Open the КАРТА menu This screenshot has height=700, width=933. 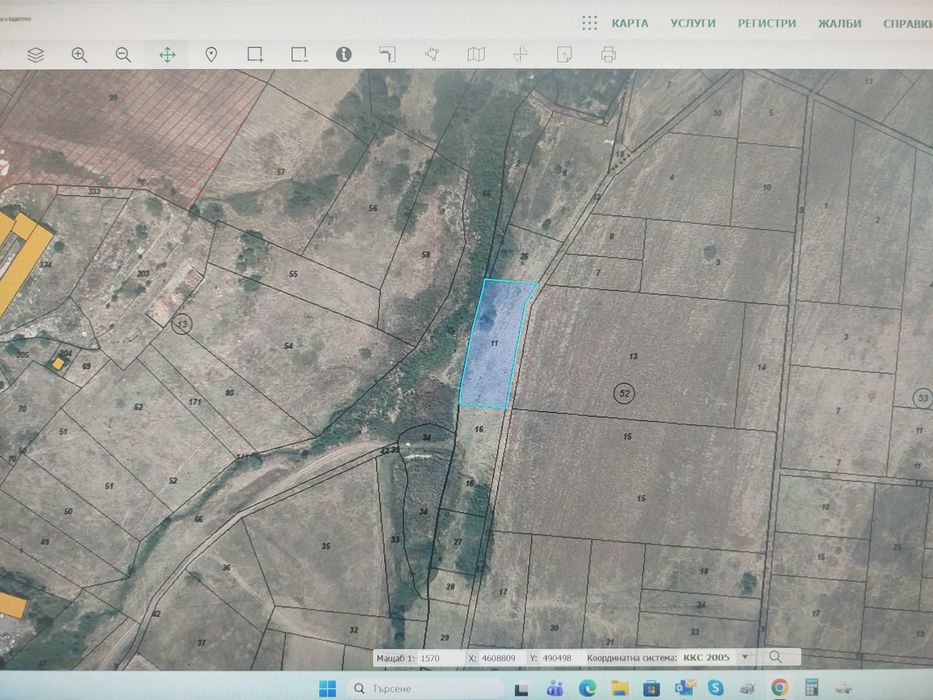point(630,23)
